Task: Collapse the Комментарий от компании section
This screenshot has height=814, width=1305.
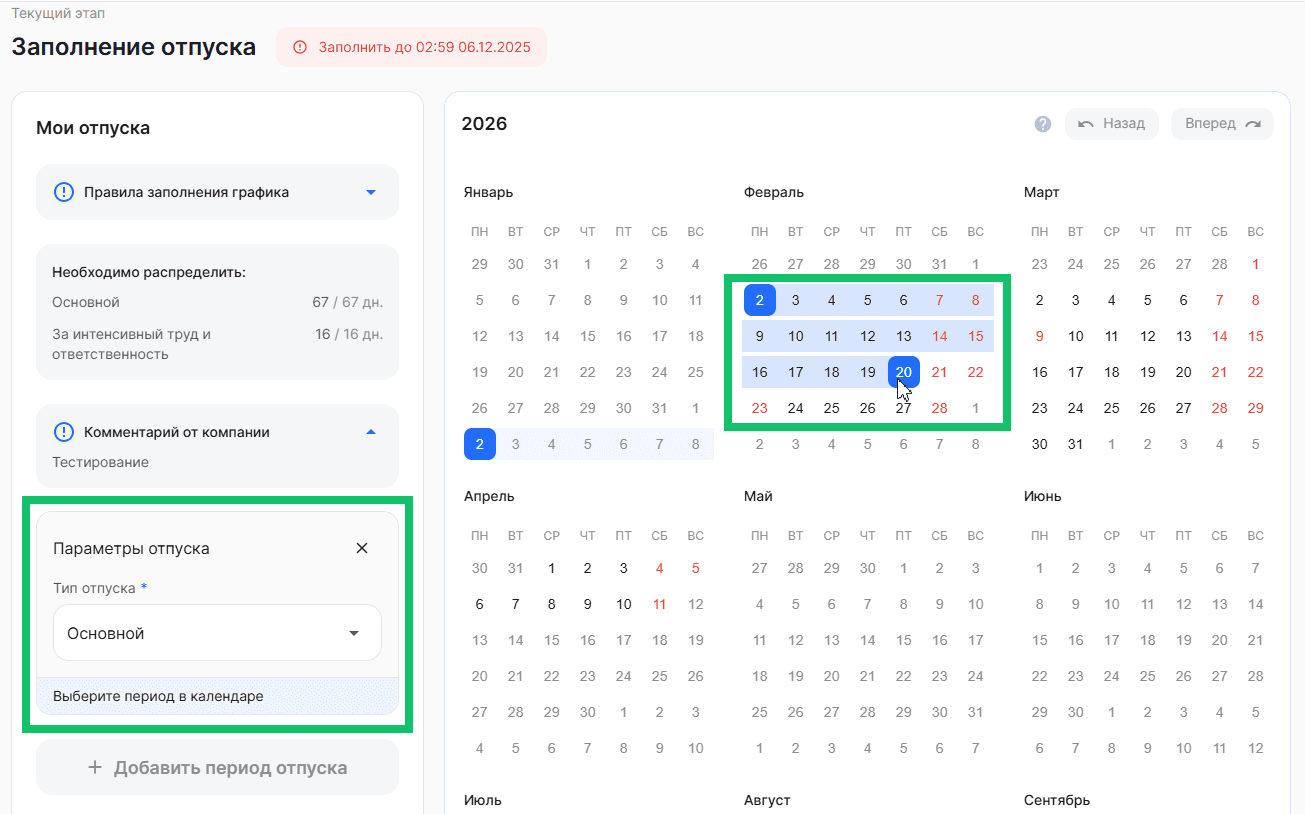Action: (x=370, y=432)
